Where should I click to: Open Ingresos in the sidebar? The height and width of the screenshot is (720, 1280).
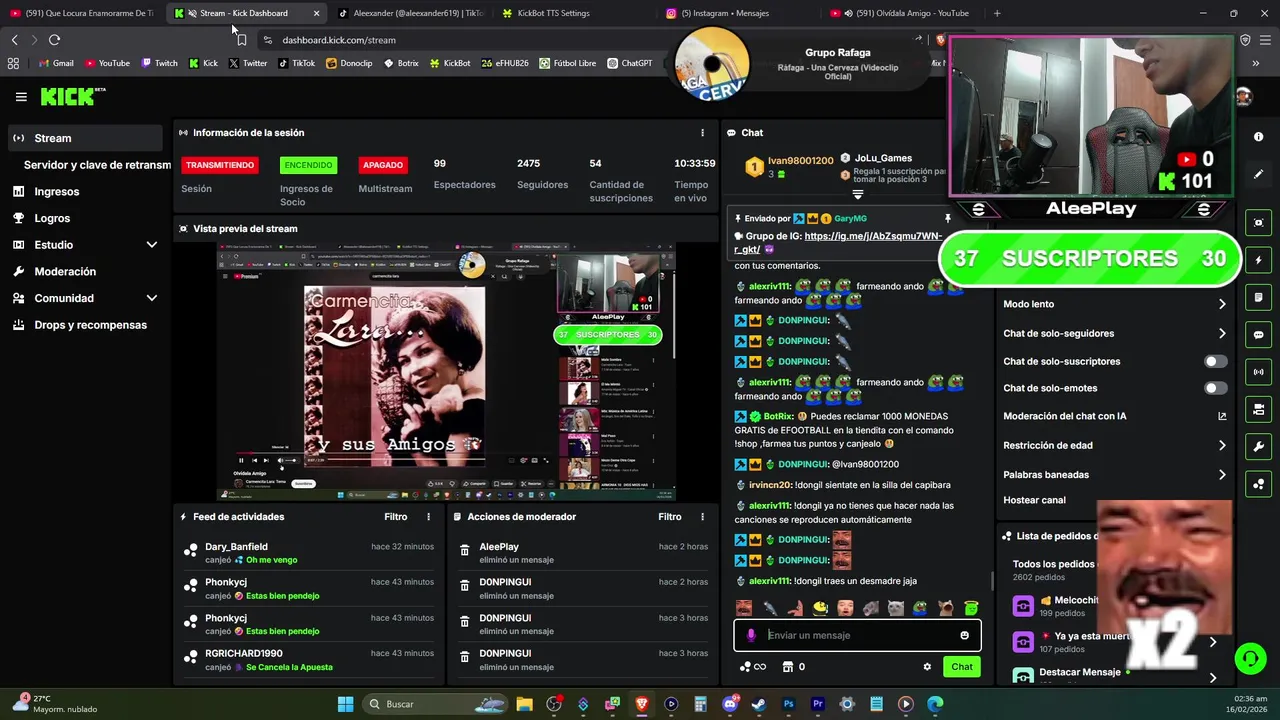tap(84, 192)
